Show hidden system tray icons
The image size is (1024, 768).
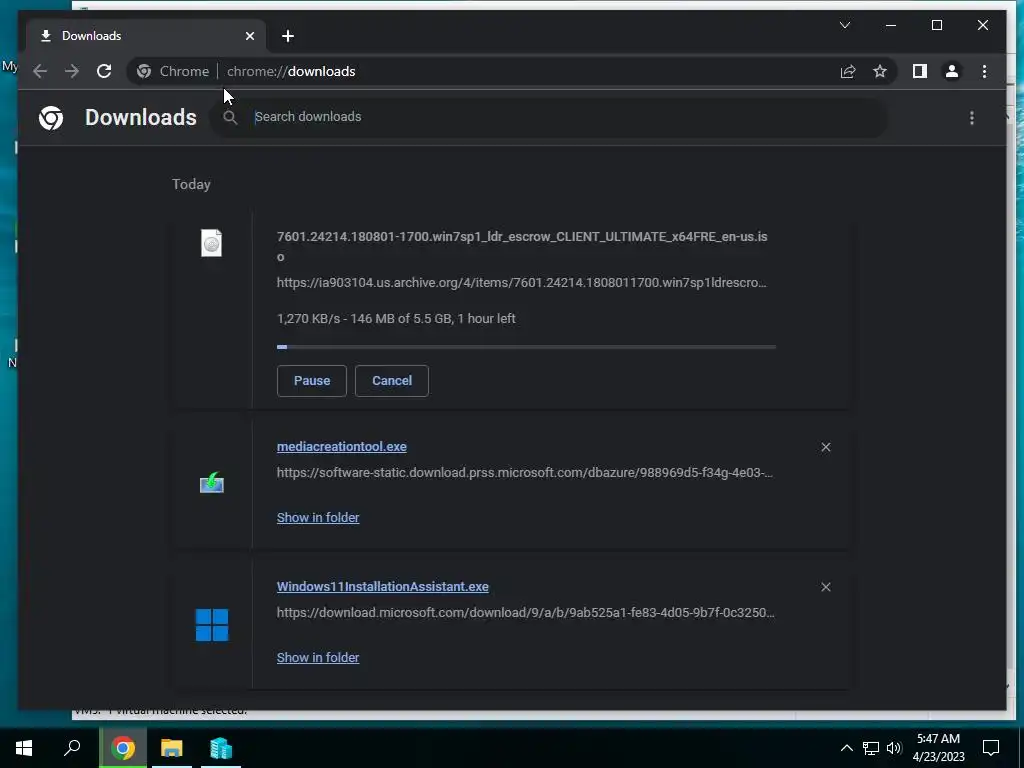point(846,748)
